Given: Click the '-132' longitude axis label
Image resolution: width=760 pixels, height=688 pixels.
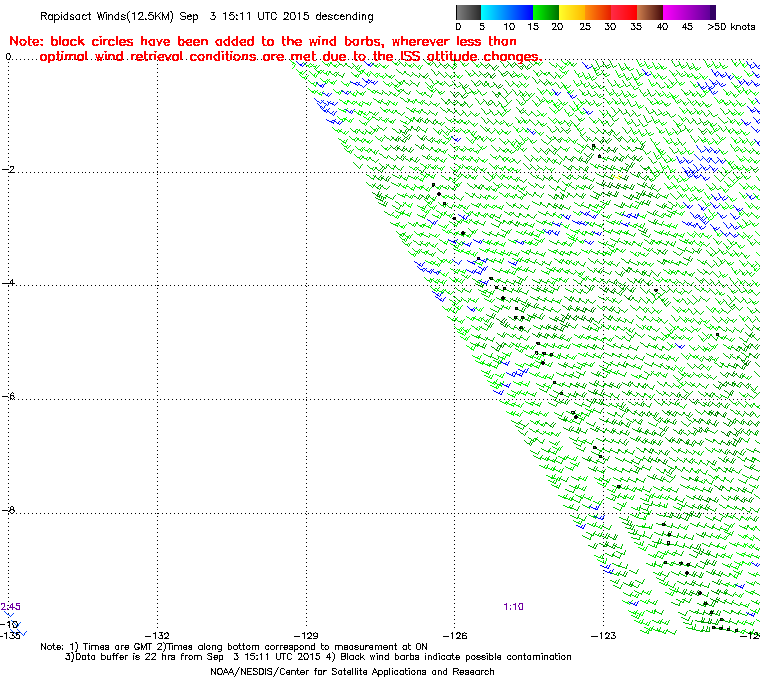Looking at the screenshot, I should click(x=158, y=635).
